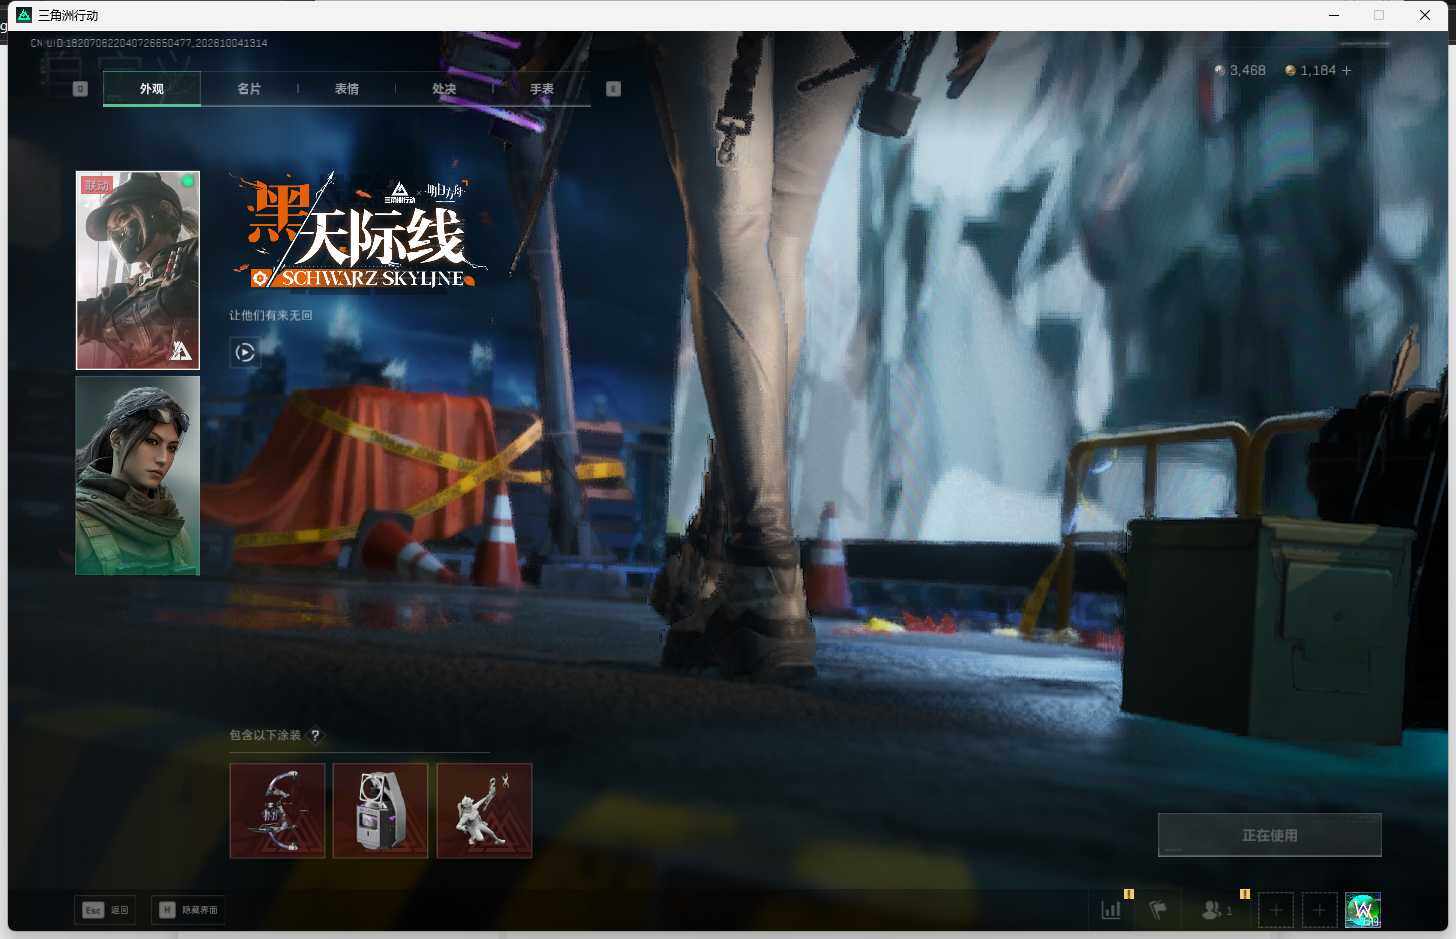Open the 处决 tab
The height and width of the screenshot is (939, 1456).
tap(444, 89)
